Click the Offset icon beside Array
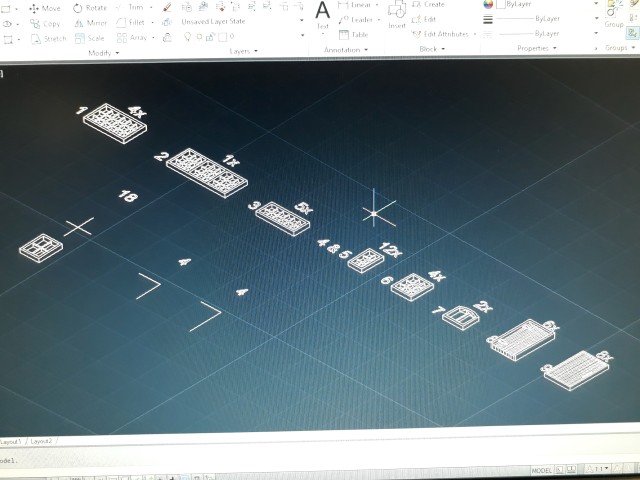This screenshot has height=480, width=640. (167, 38)
